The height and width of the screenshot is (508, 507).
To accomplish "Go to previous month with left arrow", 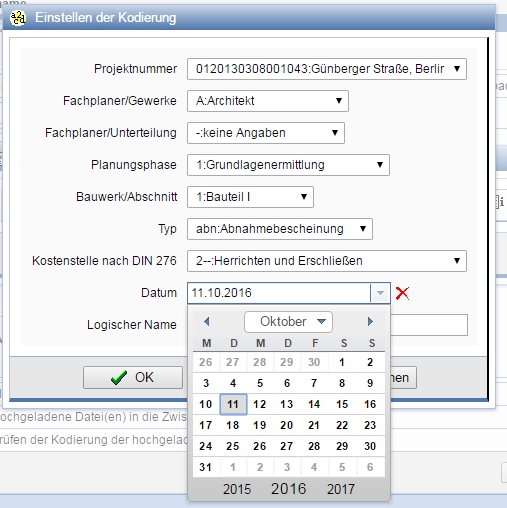I will 207,322.
